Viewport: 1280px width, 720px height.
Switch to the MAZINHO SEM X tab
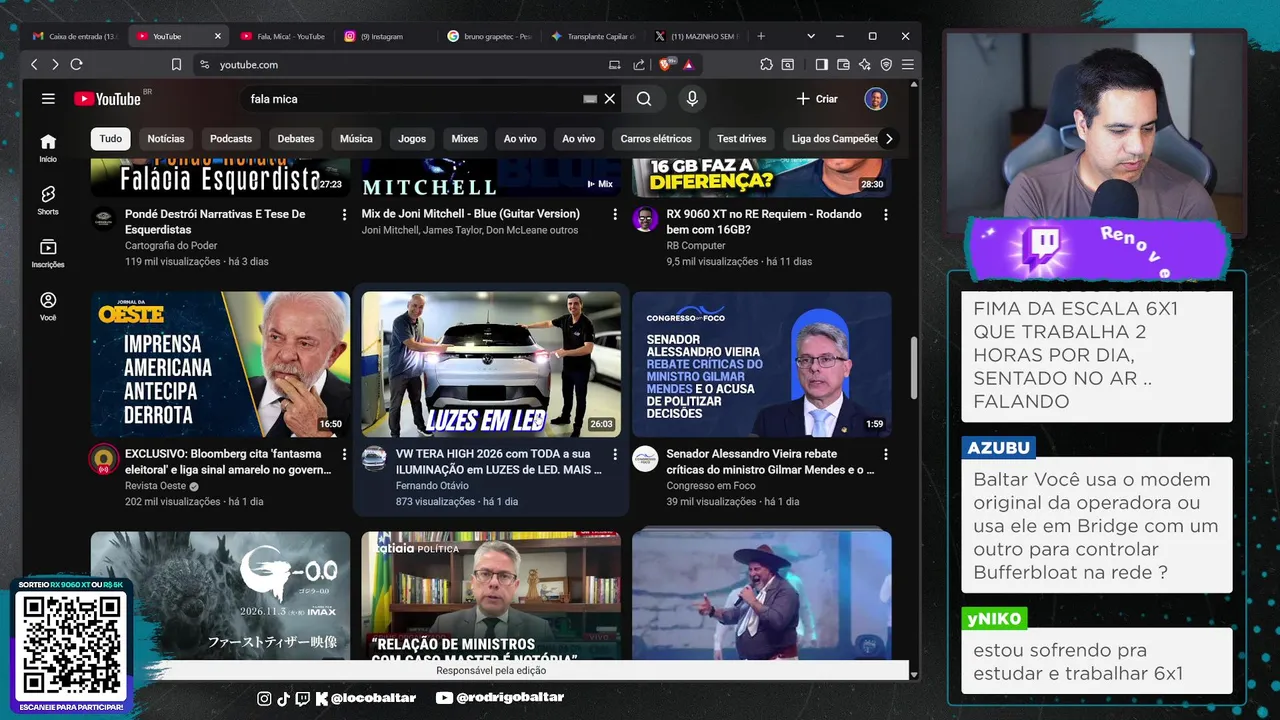pyautogui.click(x=697, y=36)
